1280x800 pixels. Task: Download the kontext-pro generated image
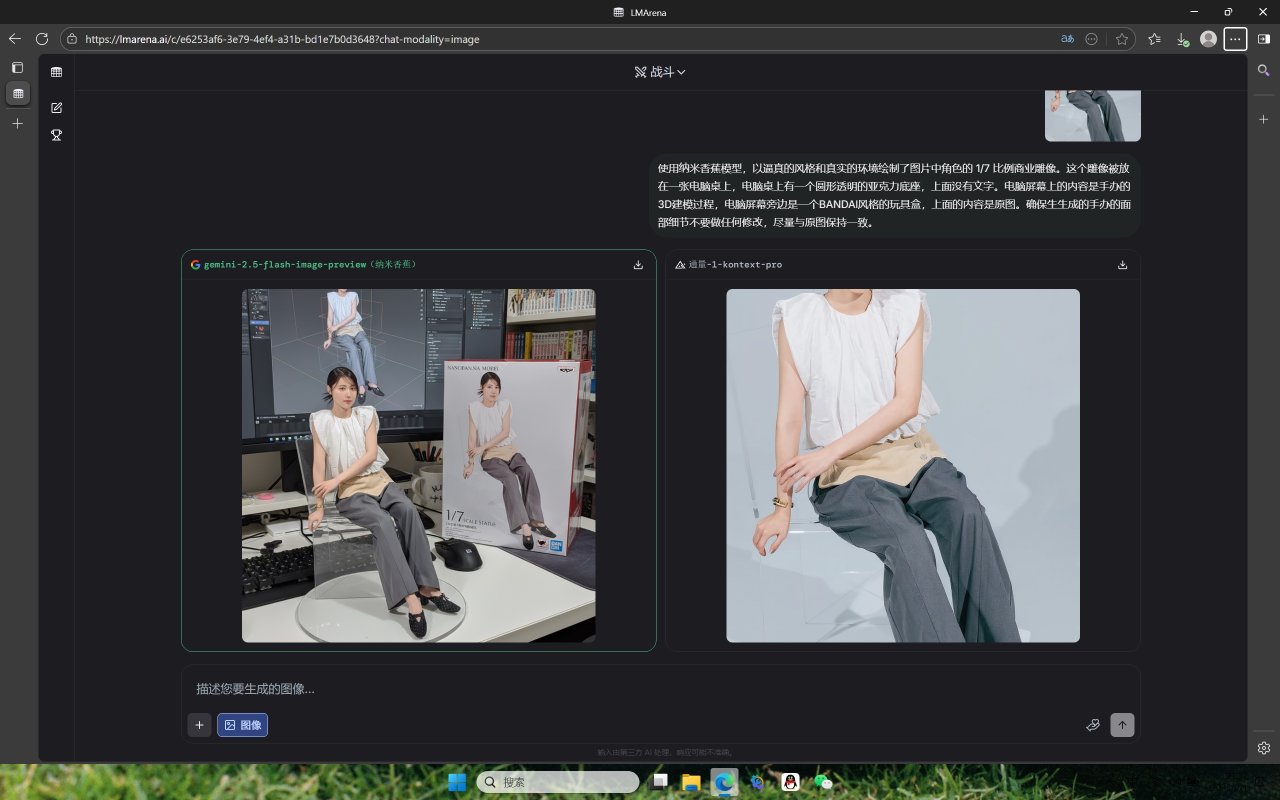point(1122,265)
